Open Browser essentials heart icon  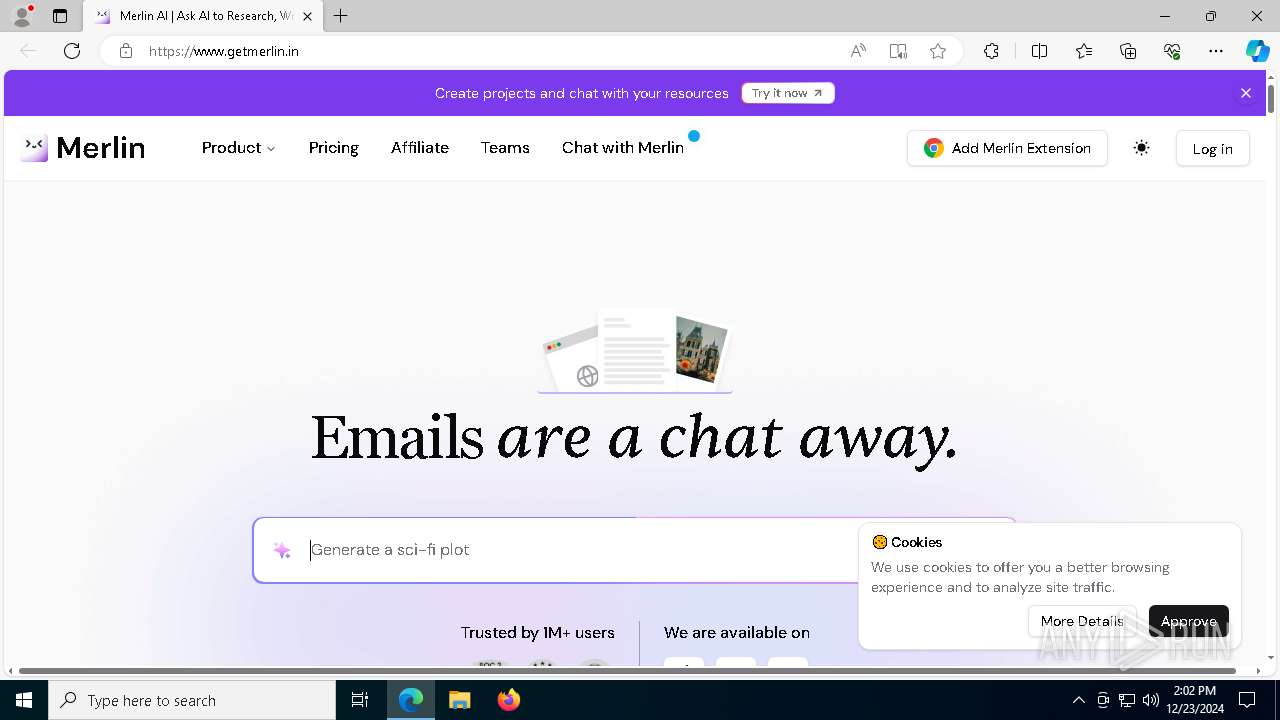pyautogui.click(x=1172, y=51)
